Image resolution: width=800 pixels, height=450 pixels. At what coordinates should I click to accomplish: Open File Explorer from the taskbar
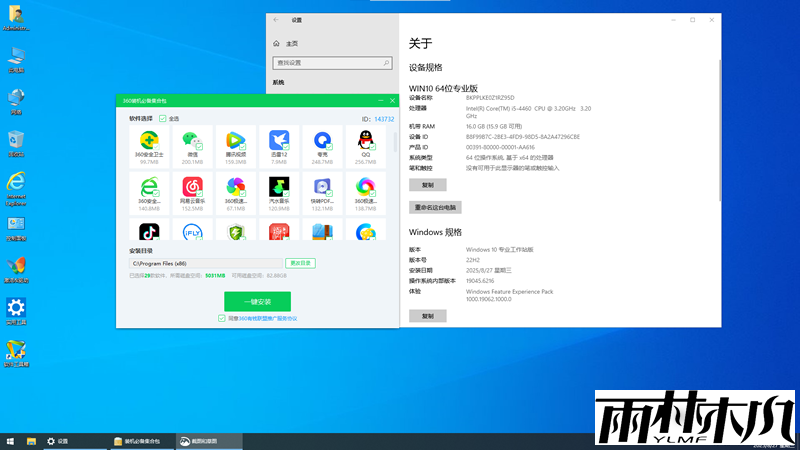(x=31, y=441)
